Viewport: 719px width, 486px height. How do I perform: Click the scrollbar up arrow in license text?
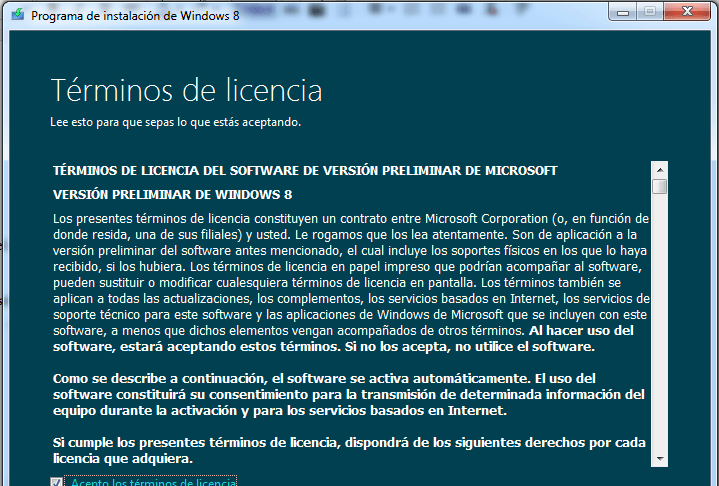[x=660, y=170]
